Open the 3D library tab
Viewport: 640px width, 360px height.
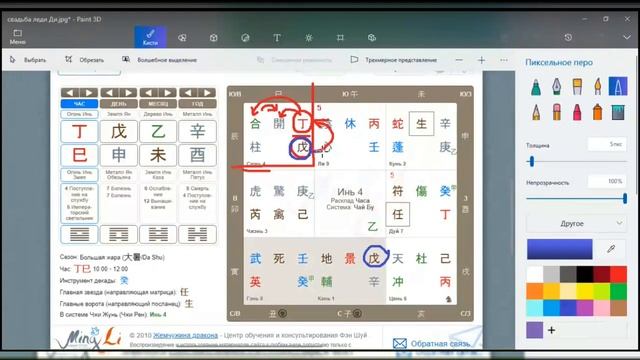click(x=371, y=38)
